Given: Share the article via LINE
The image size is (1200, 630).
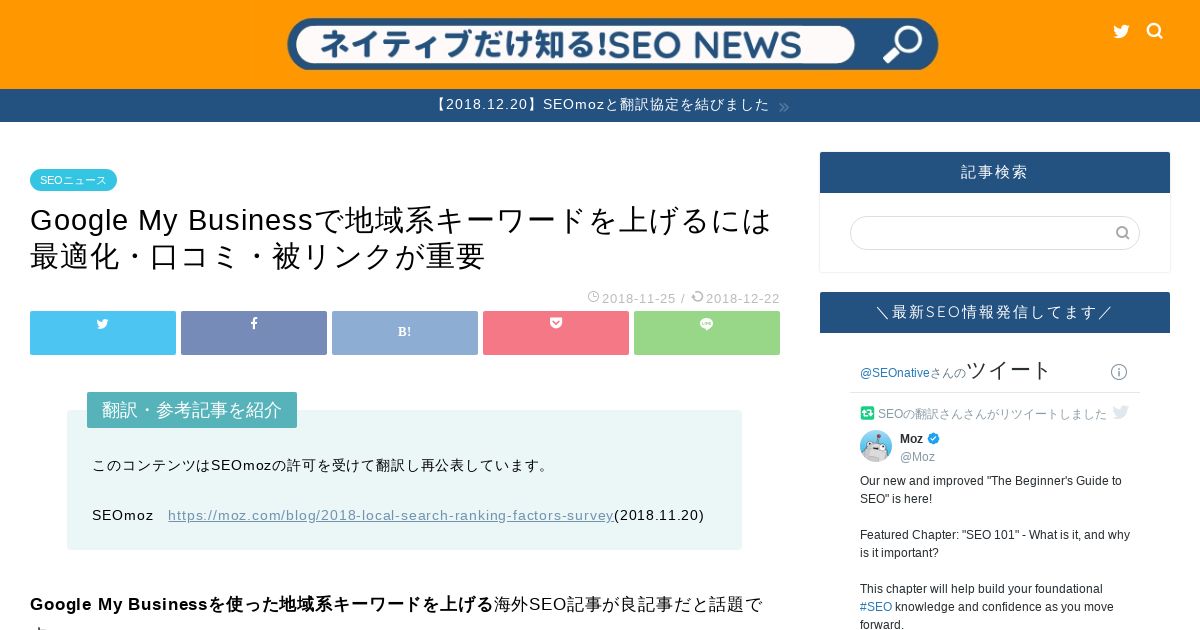Looking at the screenshot, I should pyautogui.click(x=707, y=333).
